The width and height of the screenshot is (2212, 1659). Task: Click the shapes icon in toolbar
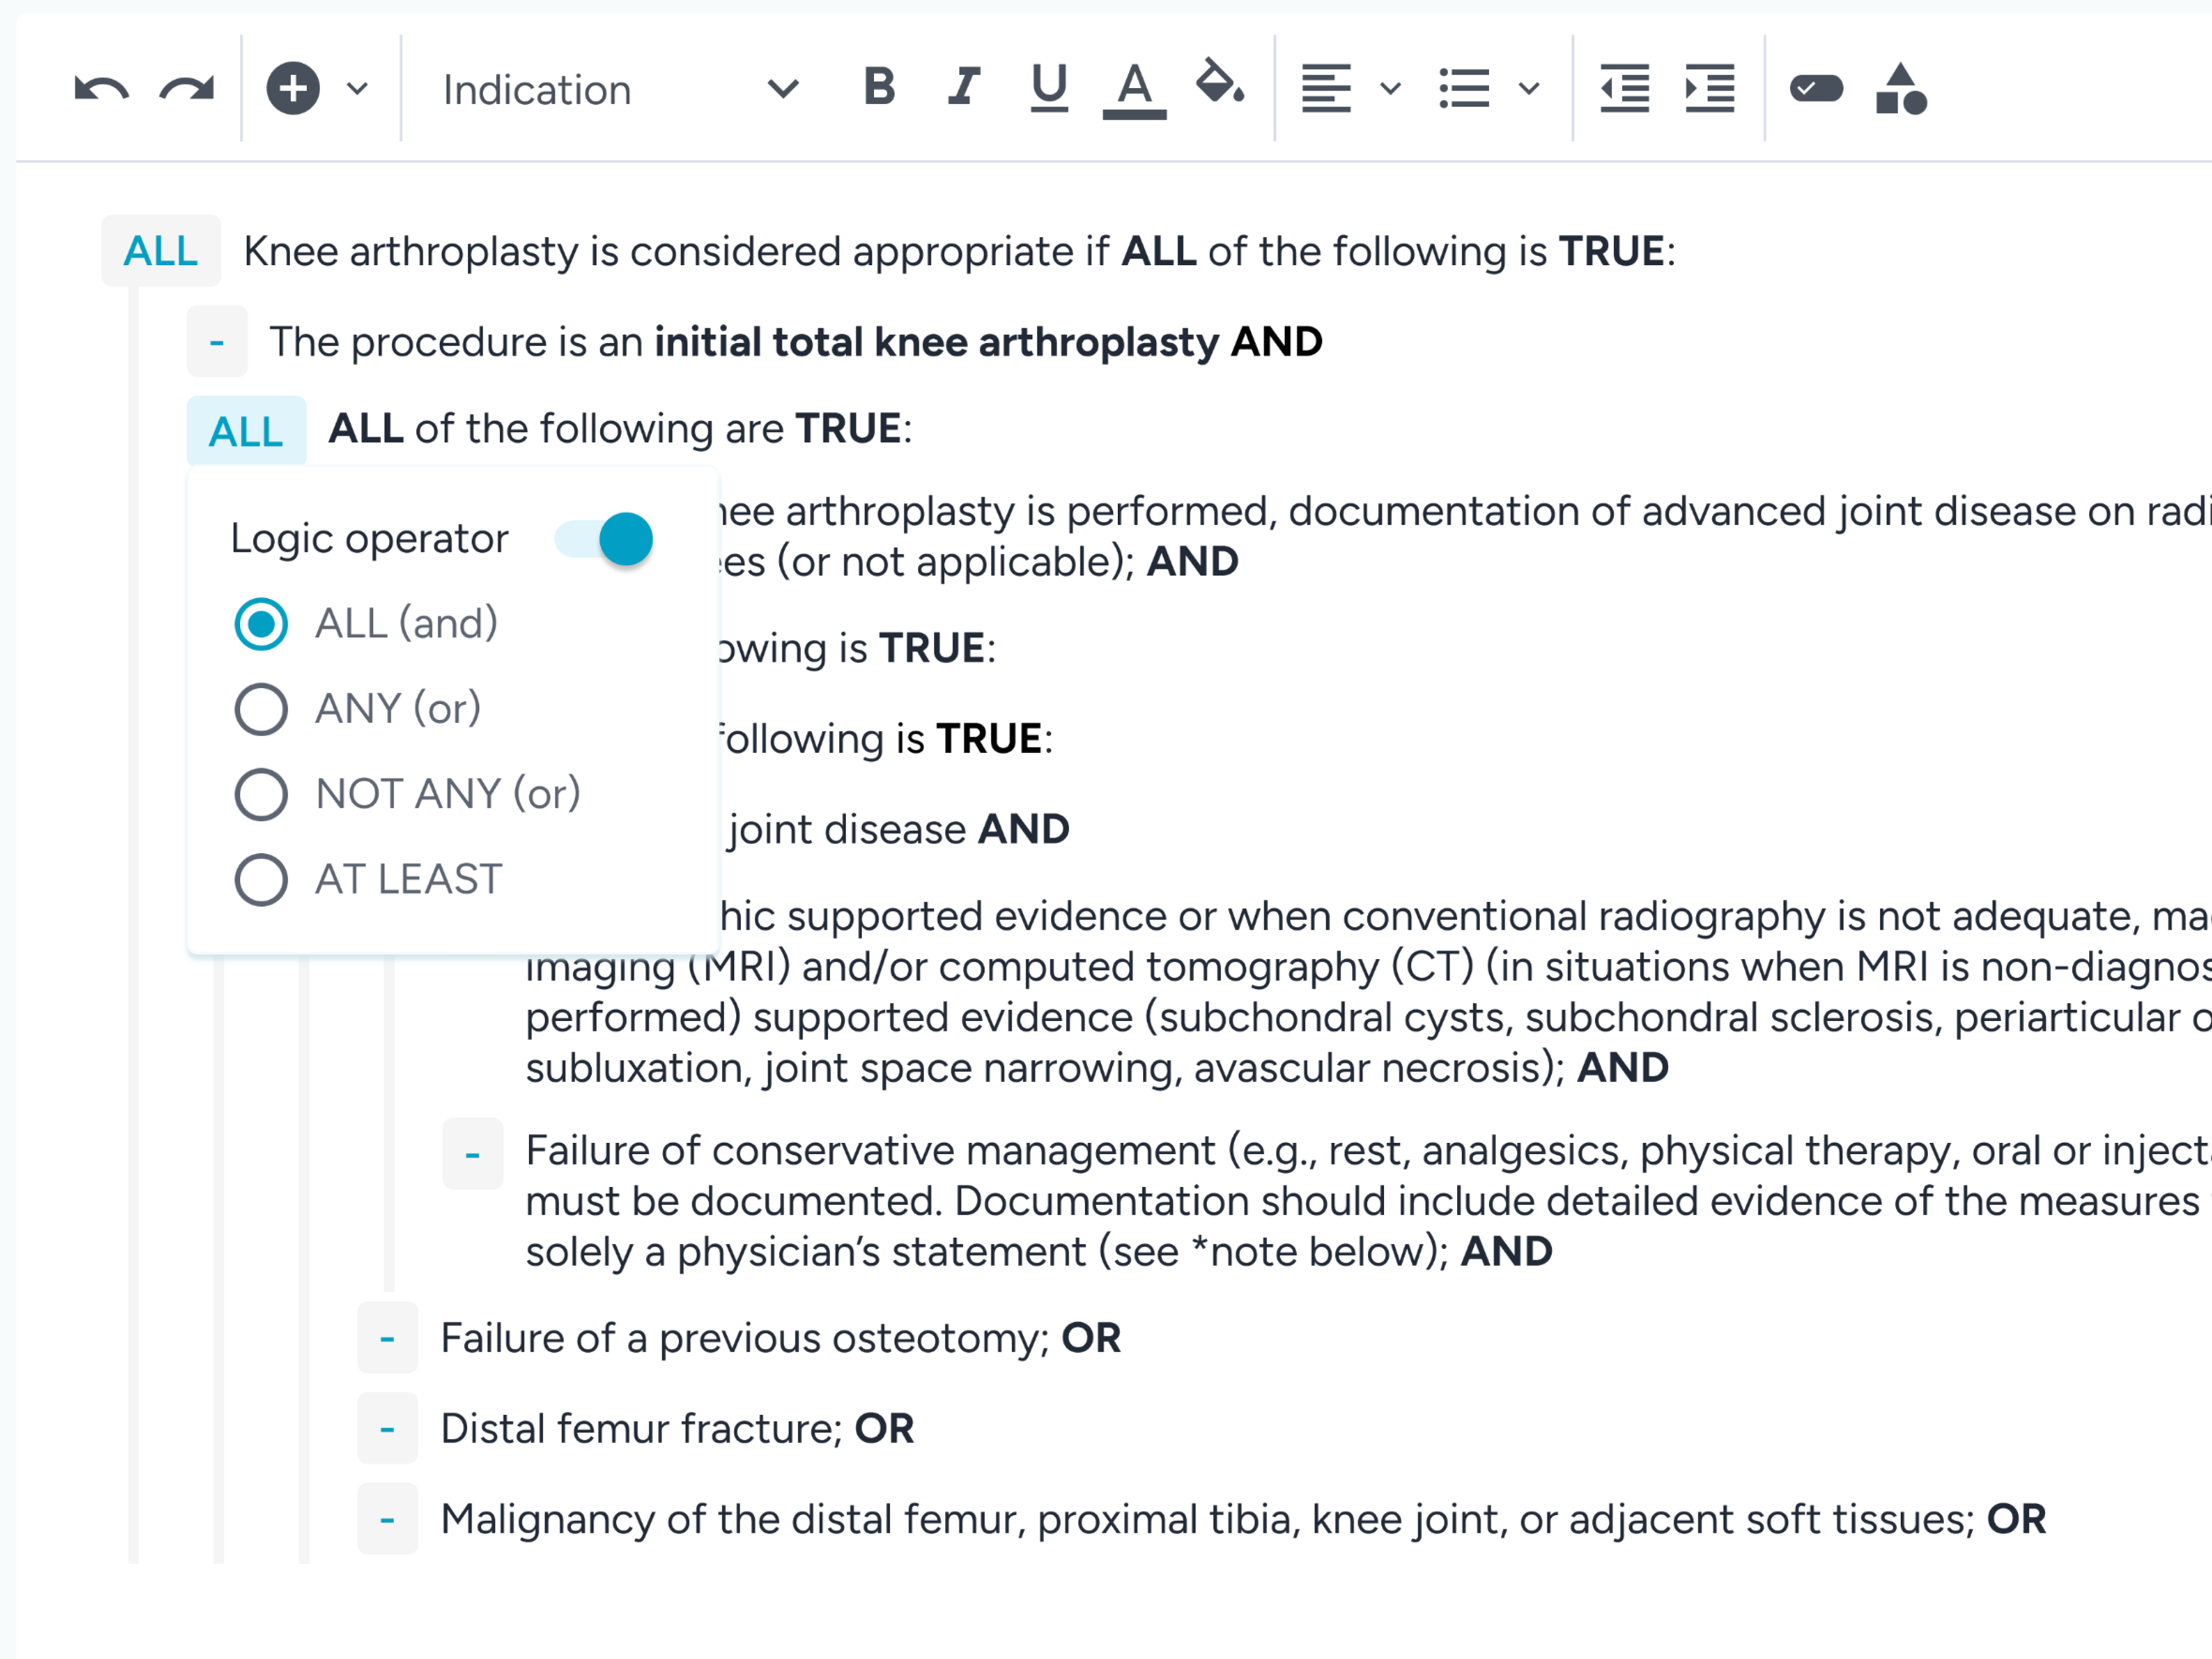[1900, 89]
